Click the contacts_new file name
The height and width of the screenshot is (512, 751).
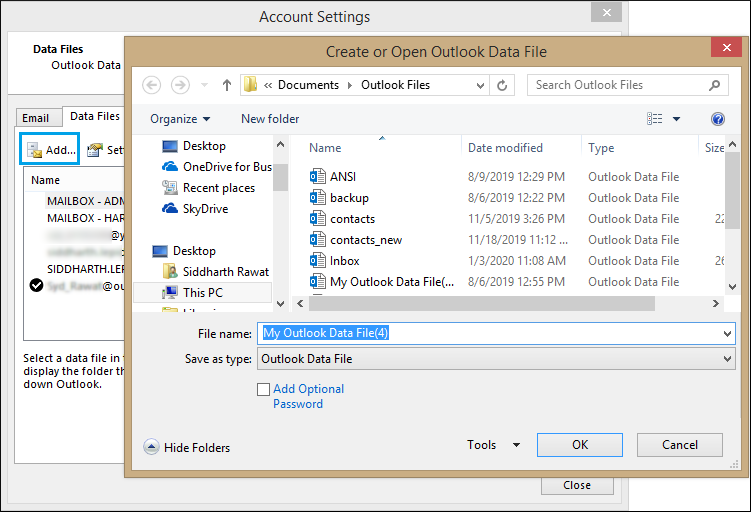[x=366, y=240]
